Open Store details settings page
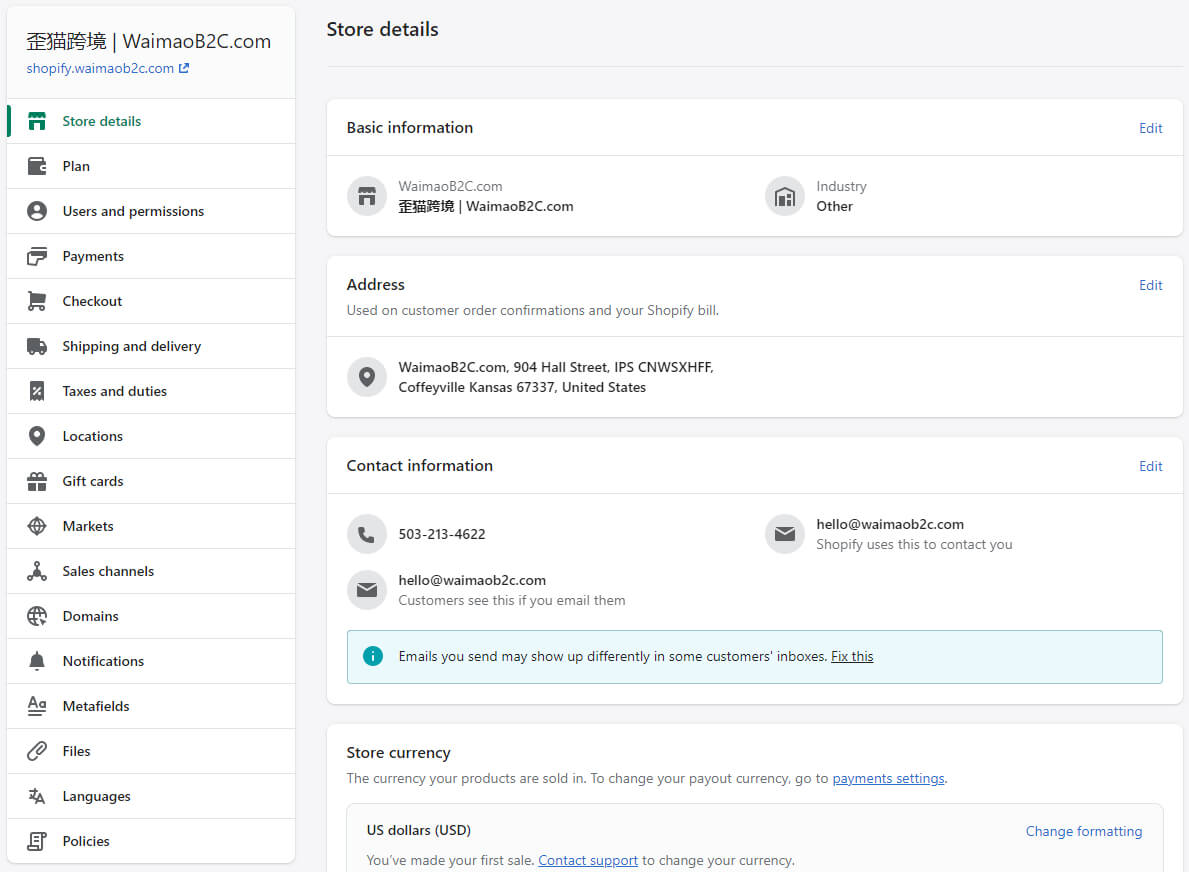Screen dimensions: 1189x872 point(151,121)
